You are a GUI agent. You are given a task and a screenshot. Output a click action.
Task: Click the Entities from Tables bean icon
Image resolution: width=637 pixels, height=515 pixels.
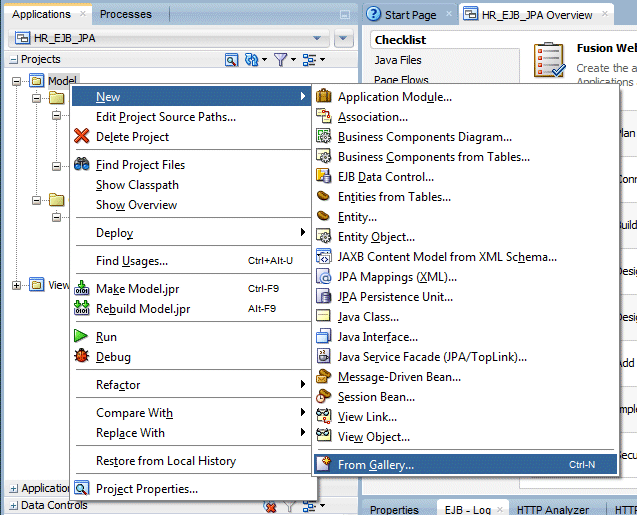[324, 196]
